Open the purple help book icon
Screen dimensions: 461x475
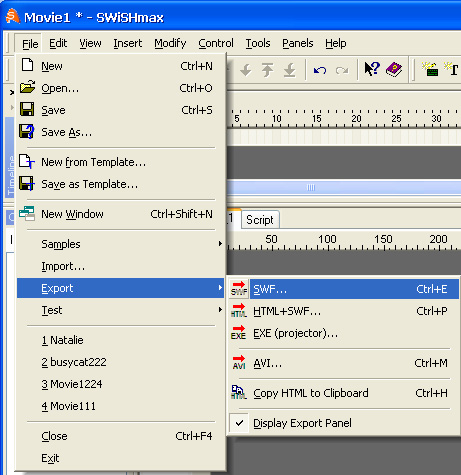click(394, 69)
